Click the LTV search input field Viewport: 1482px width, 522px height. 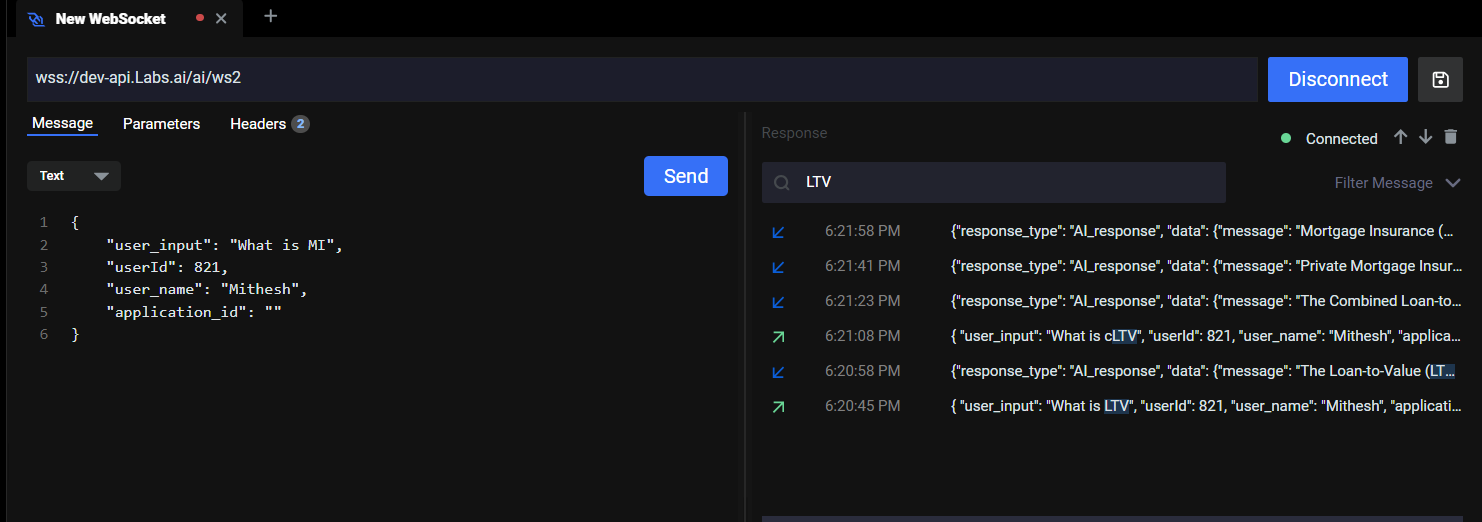click(1010, 183)
